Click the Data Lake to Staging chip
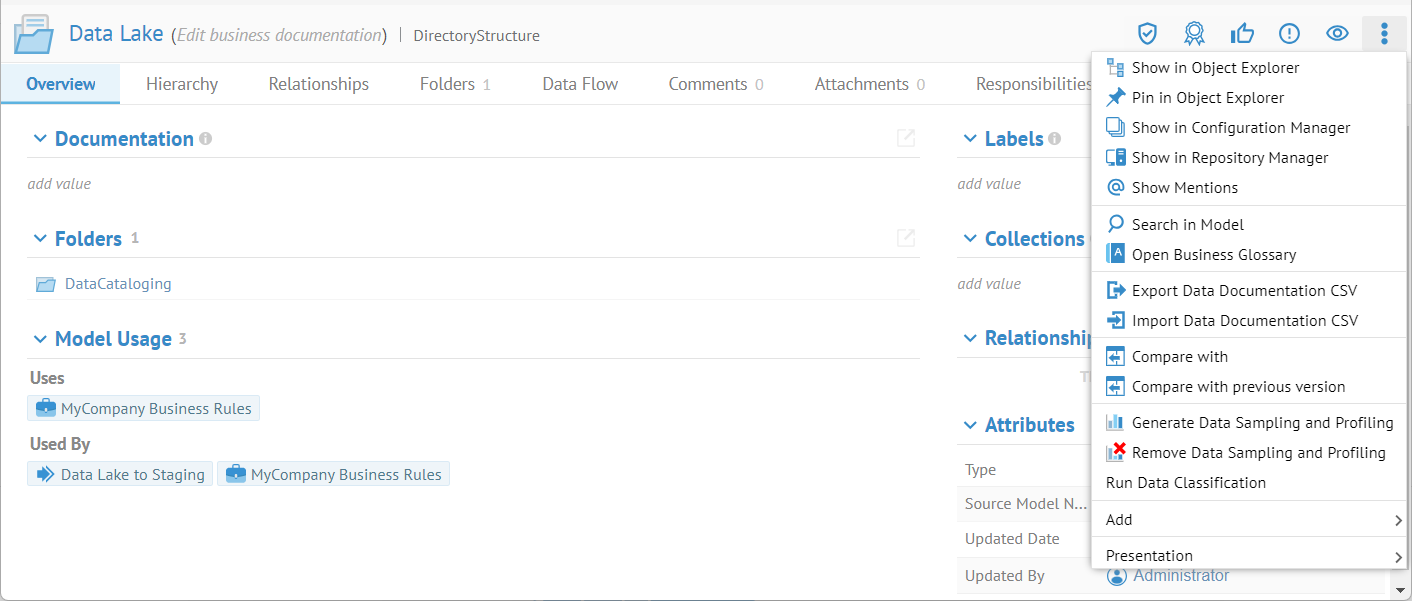This screenshot has width=1412, height=601. (x=120, y=474)
